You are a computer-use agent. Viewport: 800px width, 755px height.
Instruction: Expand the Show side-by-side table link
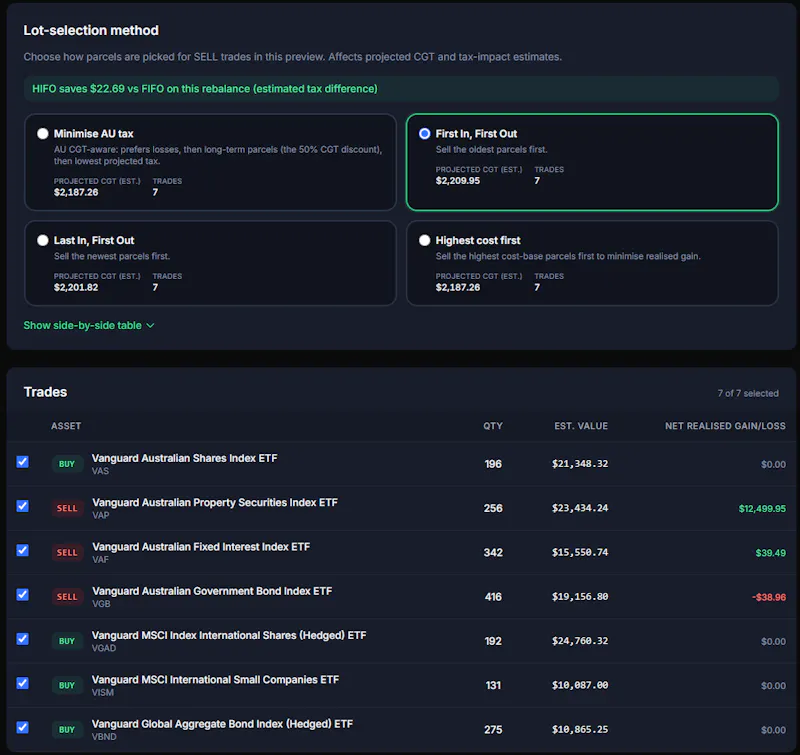89,325
